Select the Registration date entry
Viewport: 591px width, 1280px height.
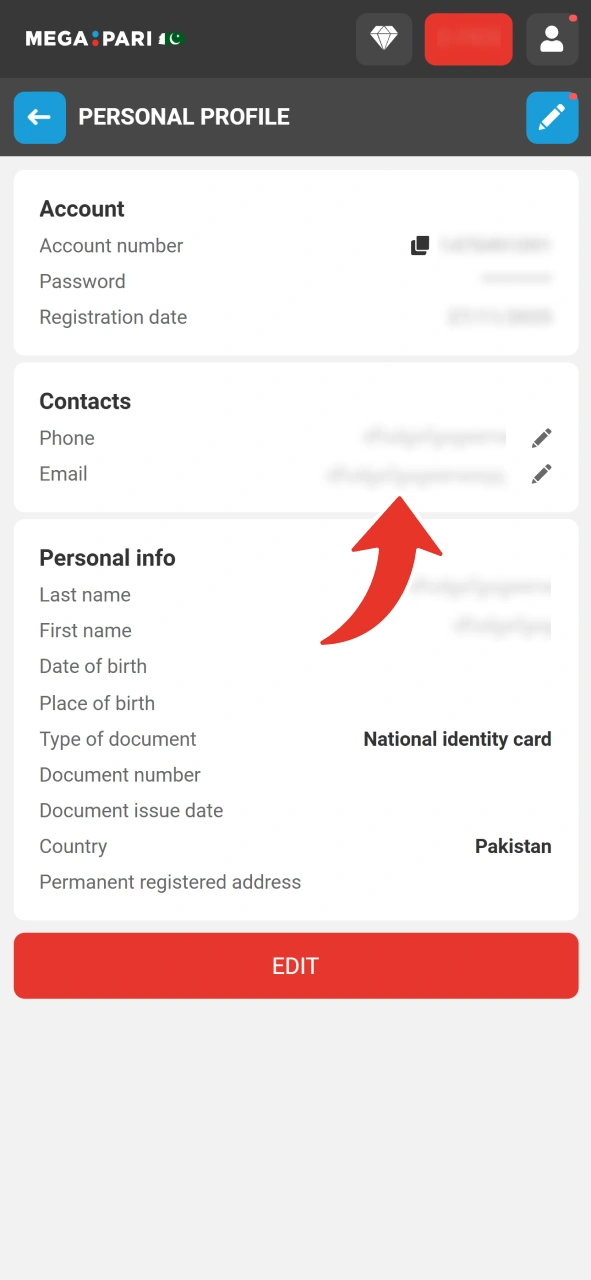pos(500,317)
